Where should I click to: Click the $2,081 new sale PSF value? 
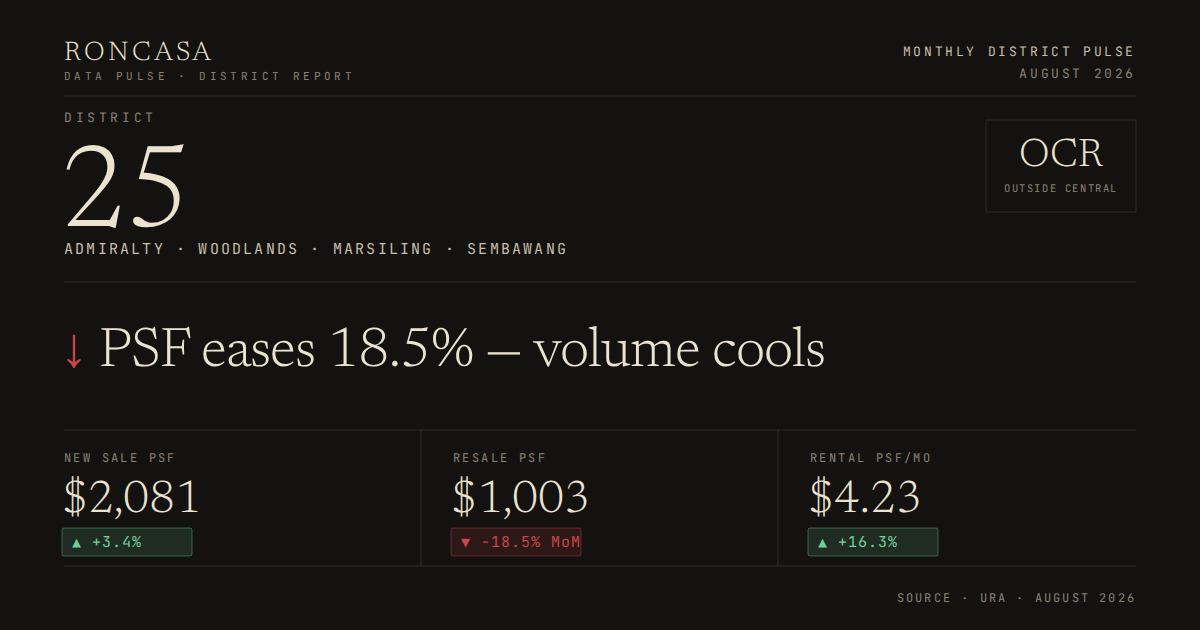click(132, 497)
